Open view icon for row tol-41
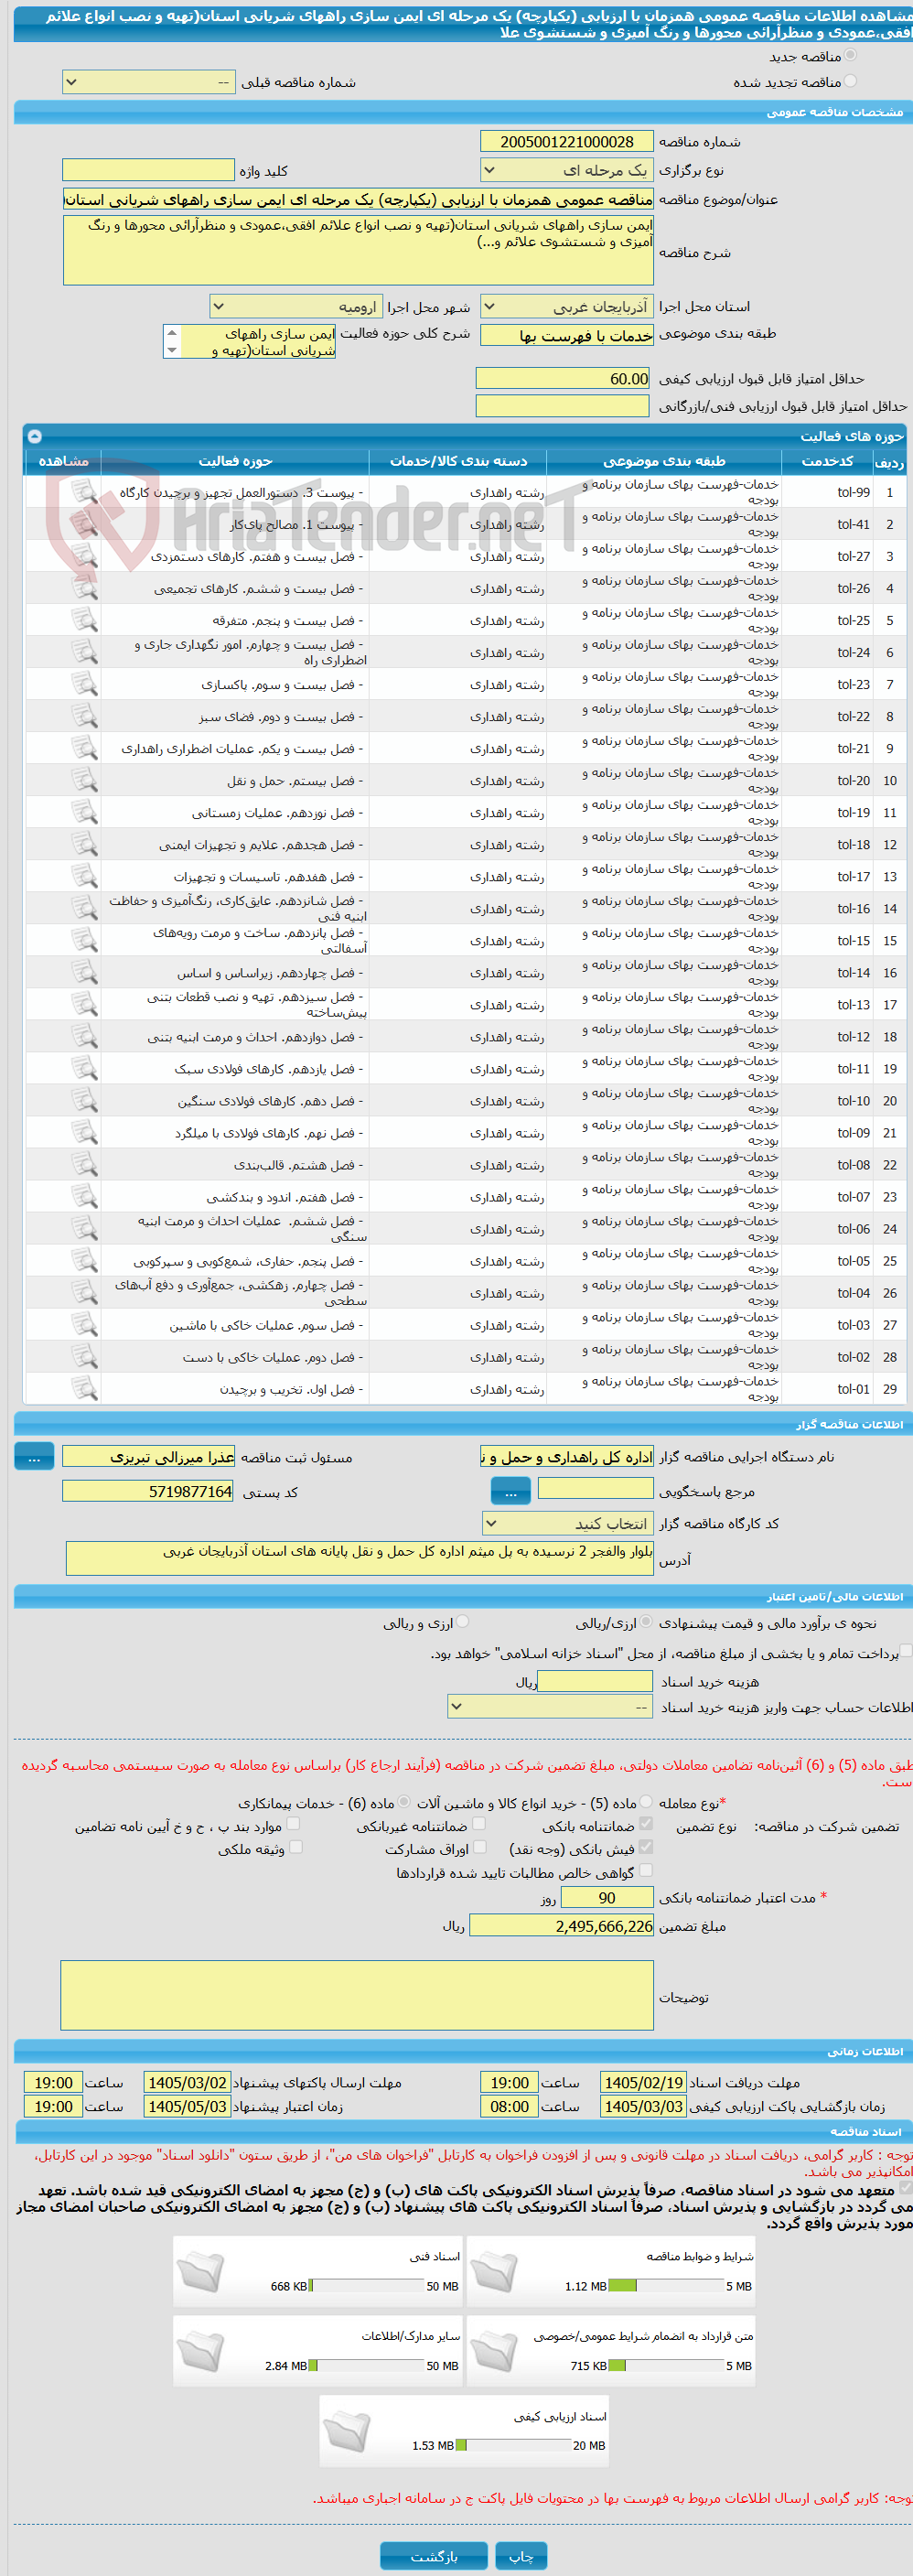913x2576 pixels. point(84,524)
